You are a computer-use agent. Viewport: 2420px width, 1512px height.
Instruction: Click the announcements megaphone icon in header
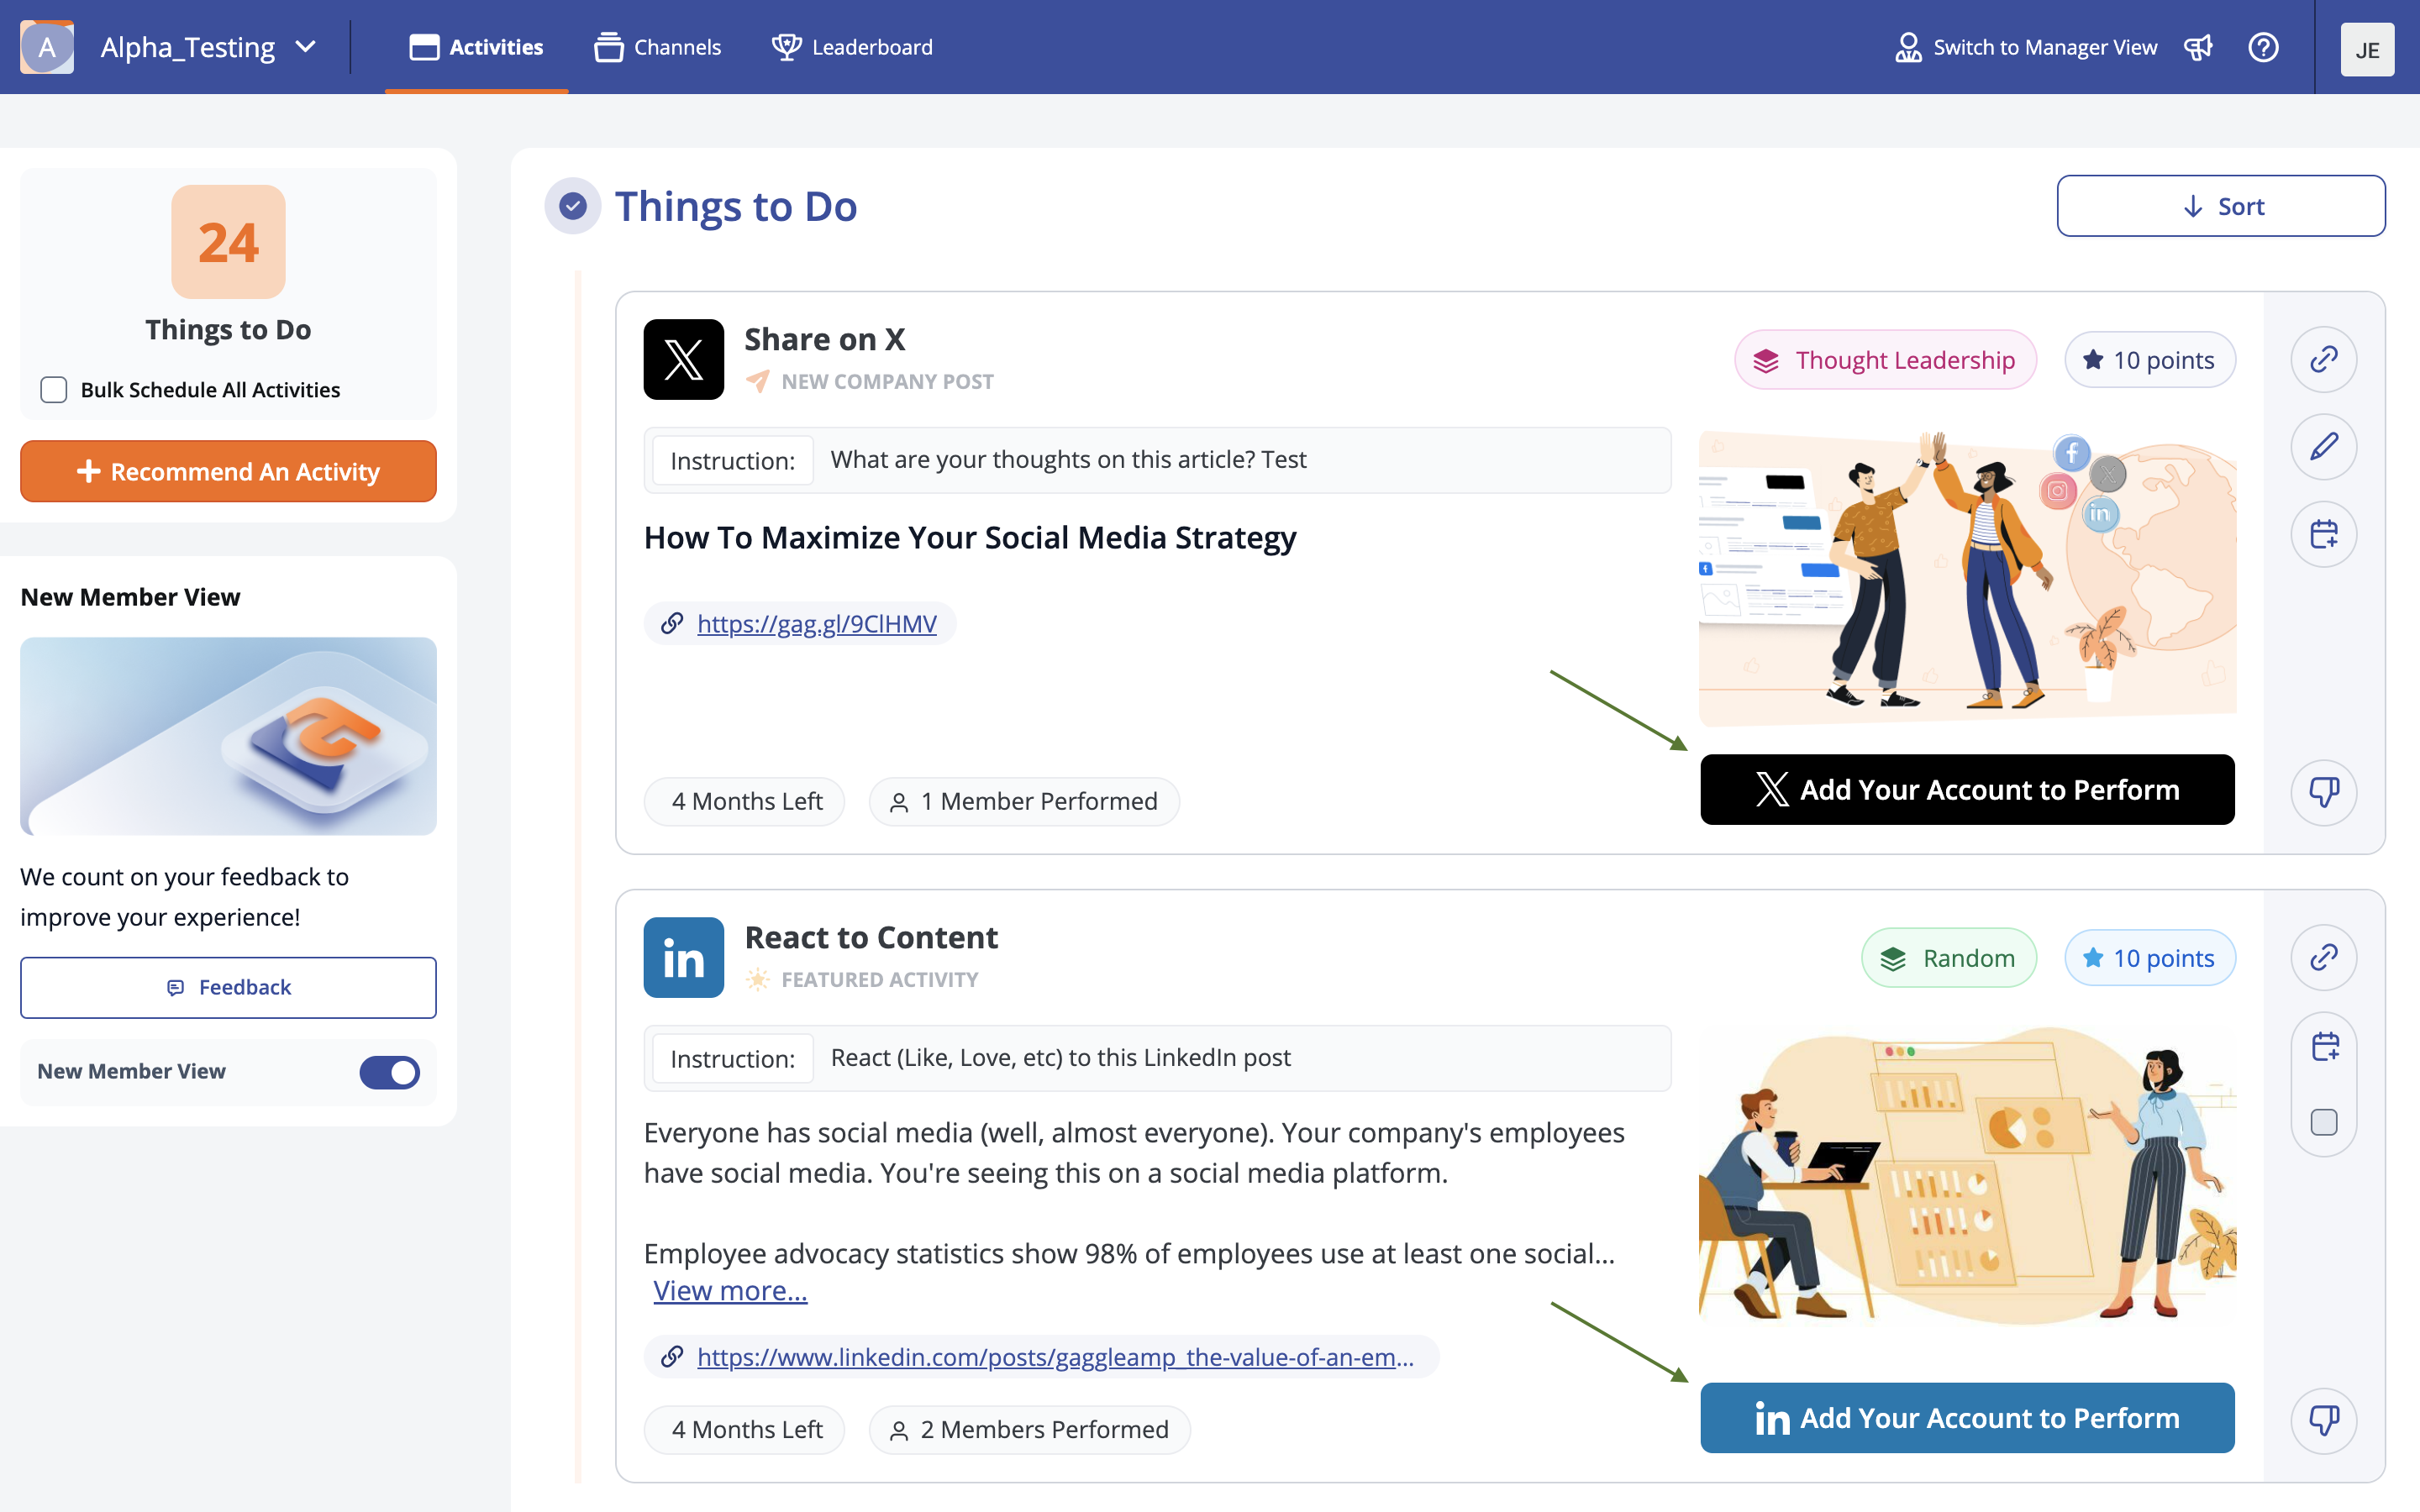2198,47
